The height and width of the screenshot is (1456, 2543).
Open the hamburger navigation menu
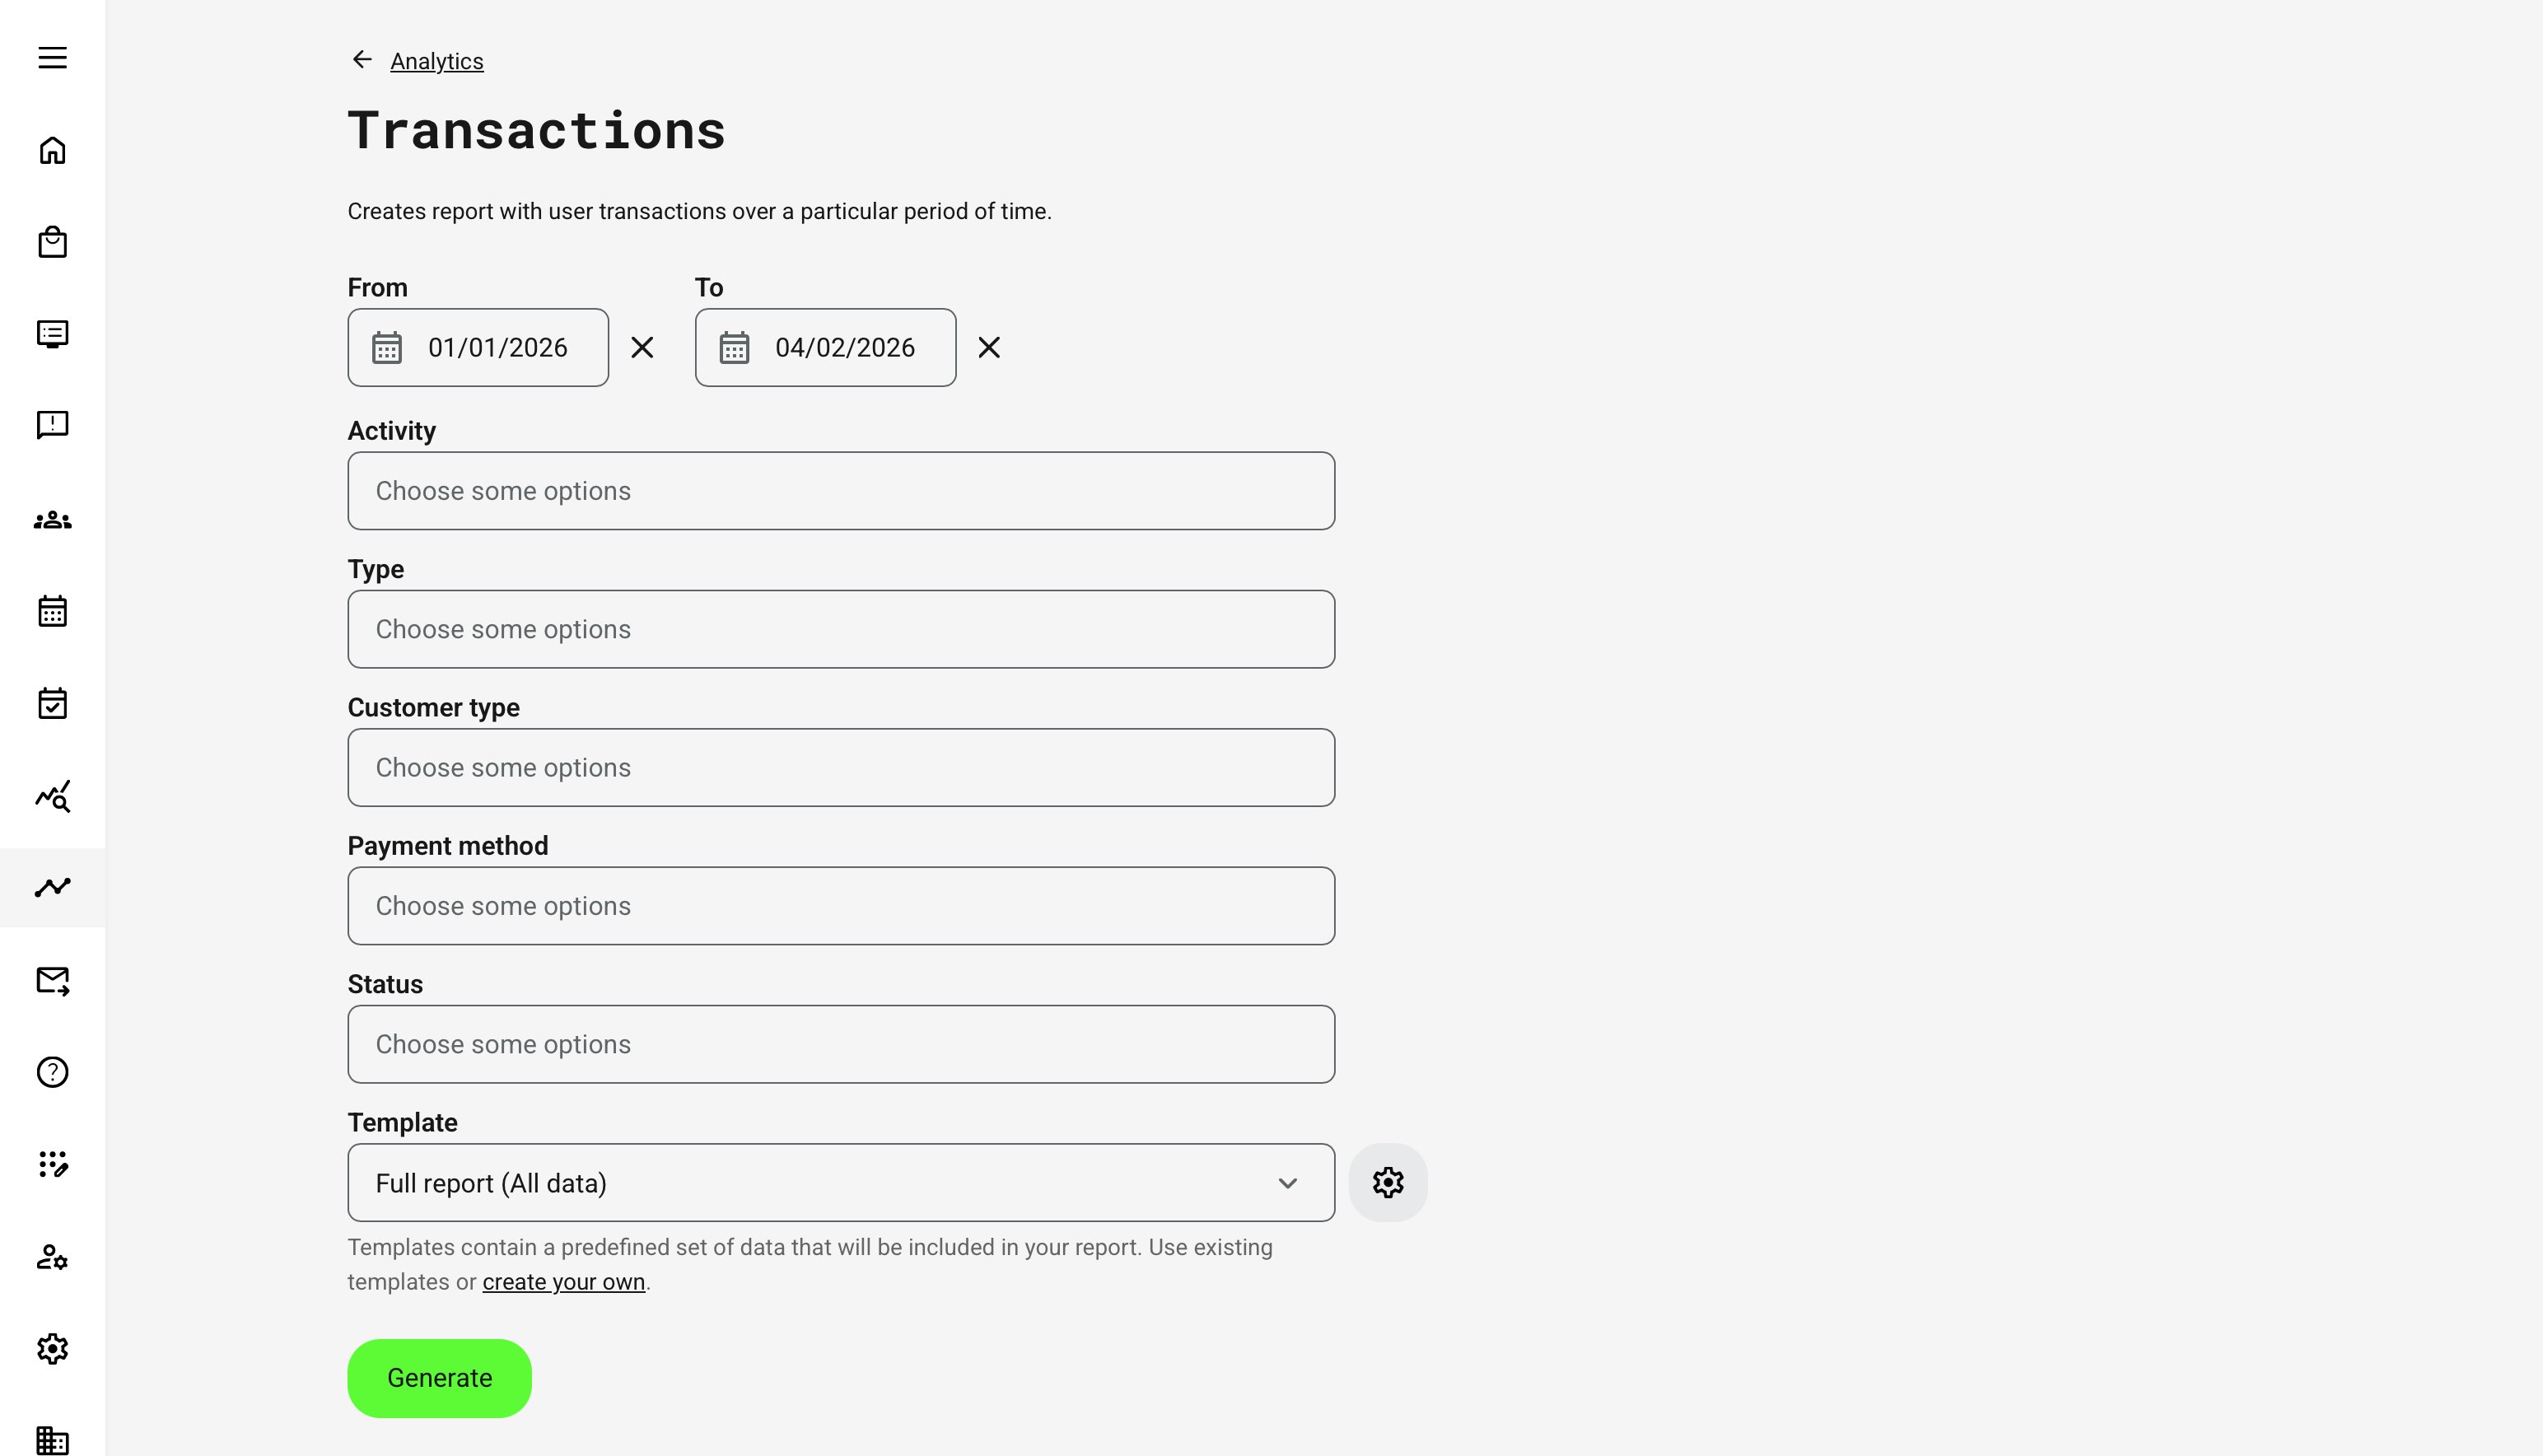[x=52, y=58]
